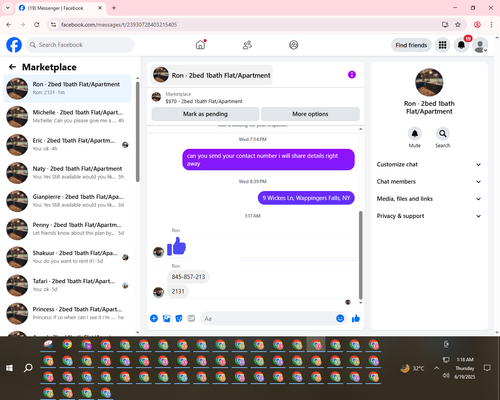Click the chat message scrollbar
500x400 pixels.
click(x=360, y=255)
